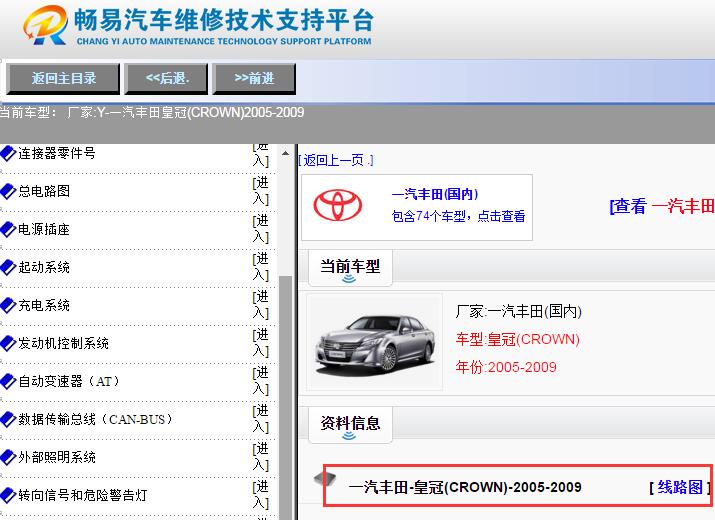Select 充电系统 list item text
The height and width of the screenshot is (520, 715).
pyautogui.click(x=44, y=305)
